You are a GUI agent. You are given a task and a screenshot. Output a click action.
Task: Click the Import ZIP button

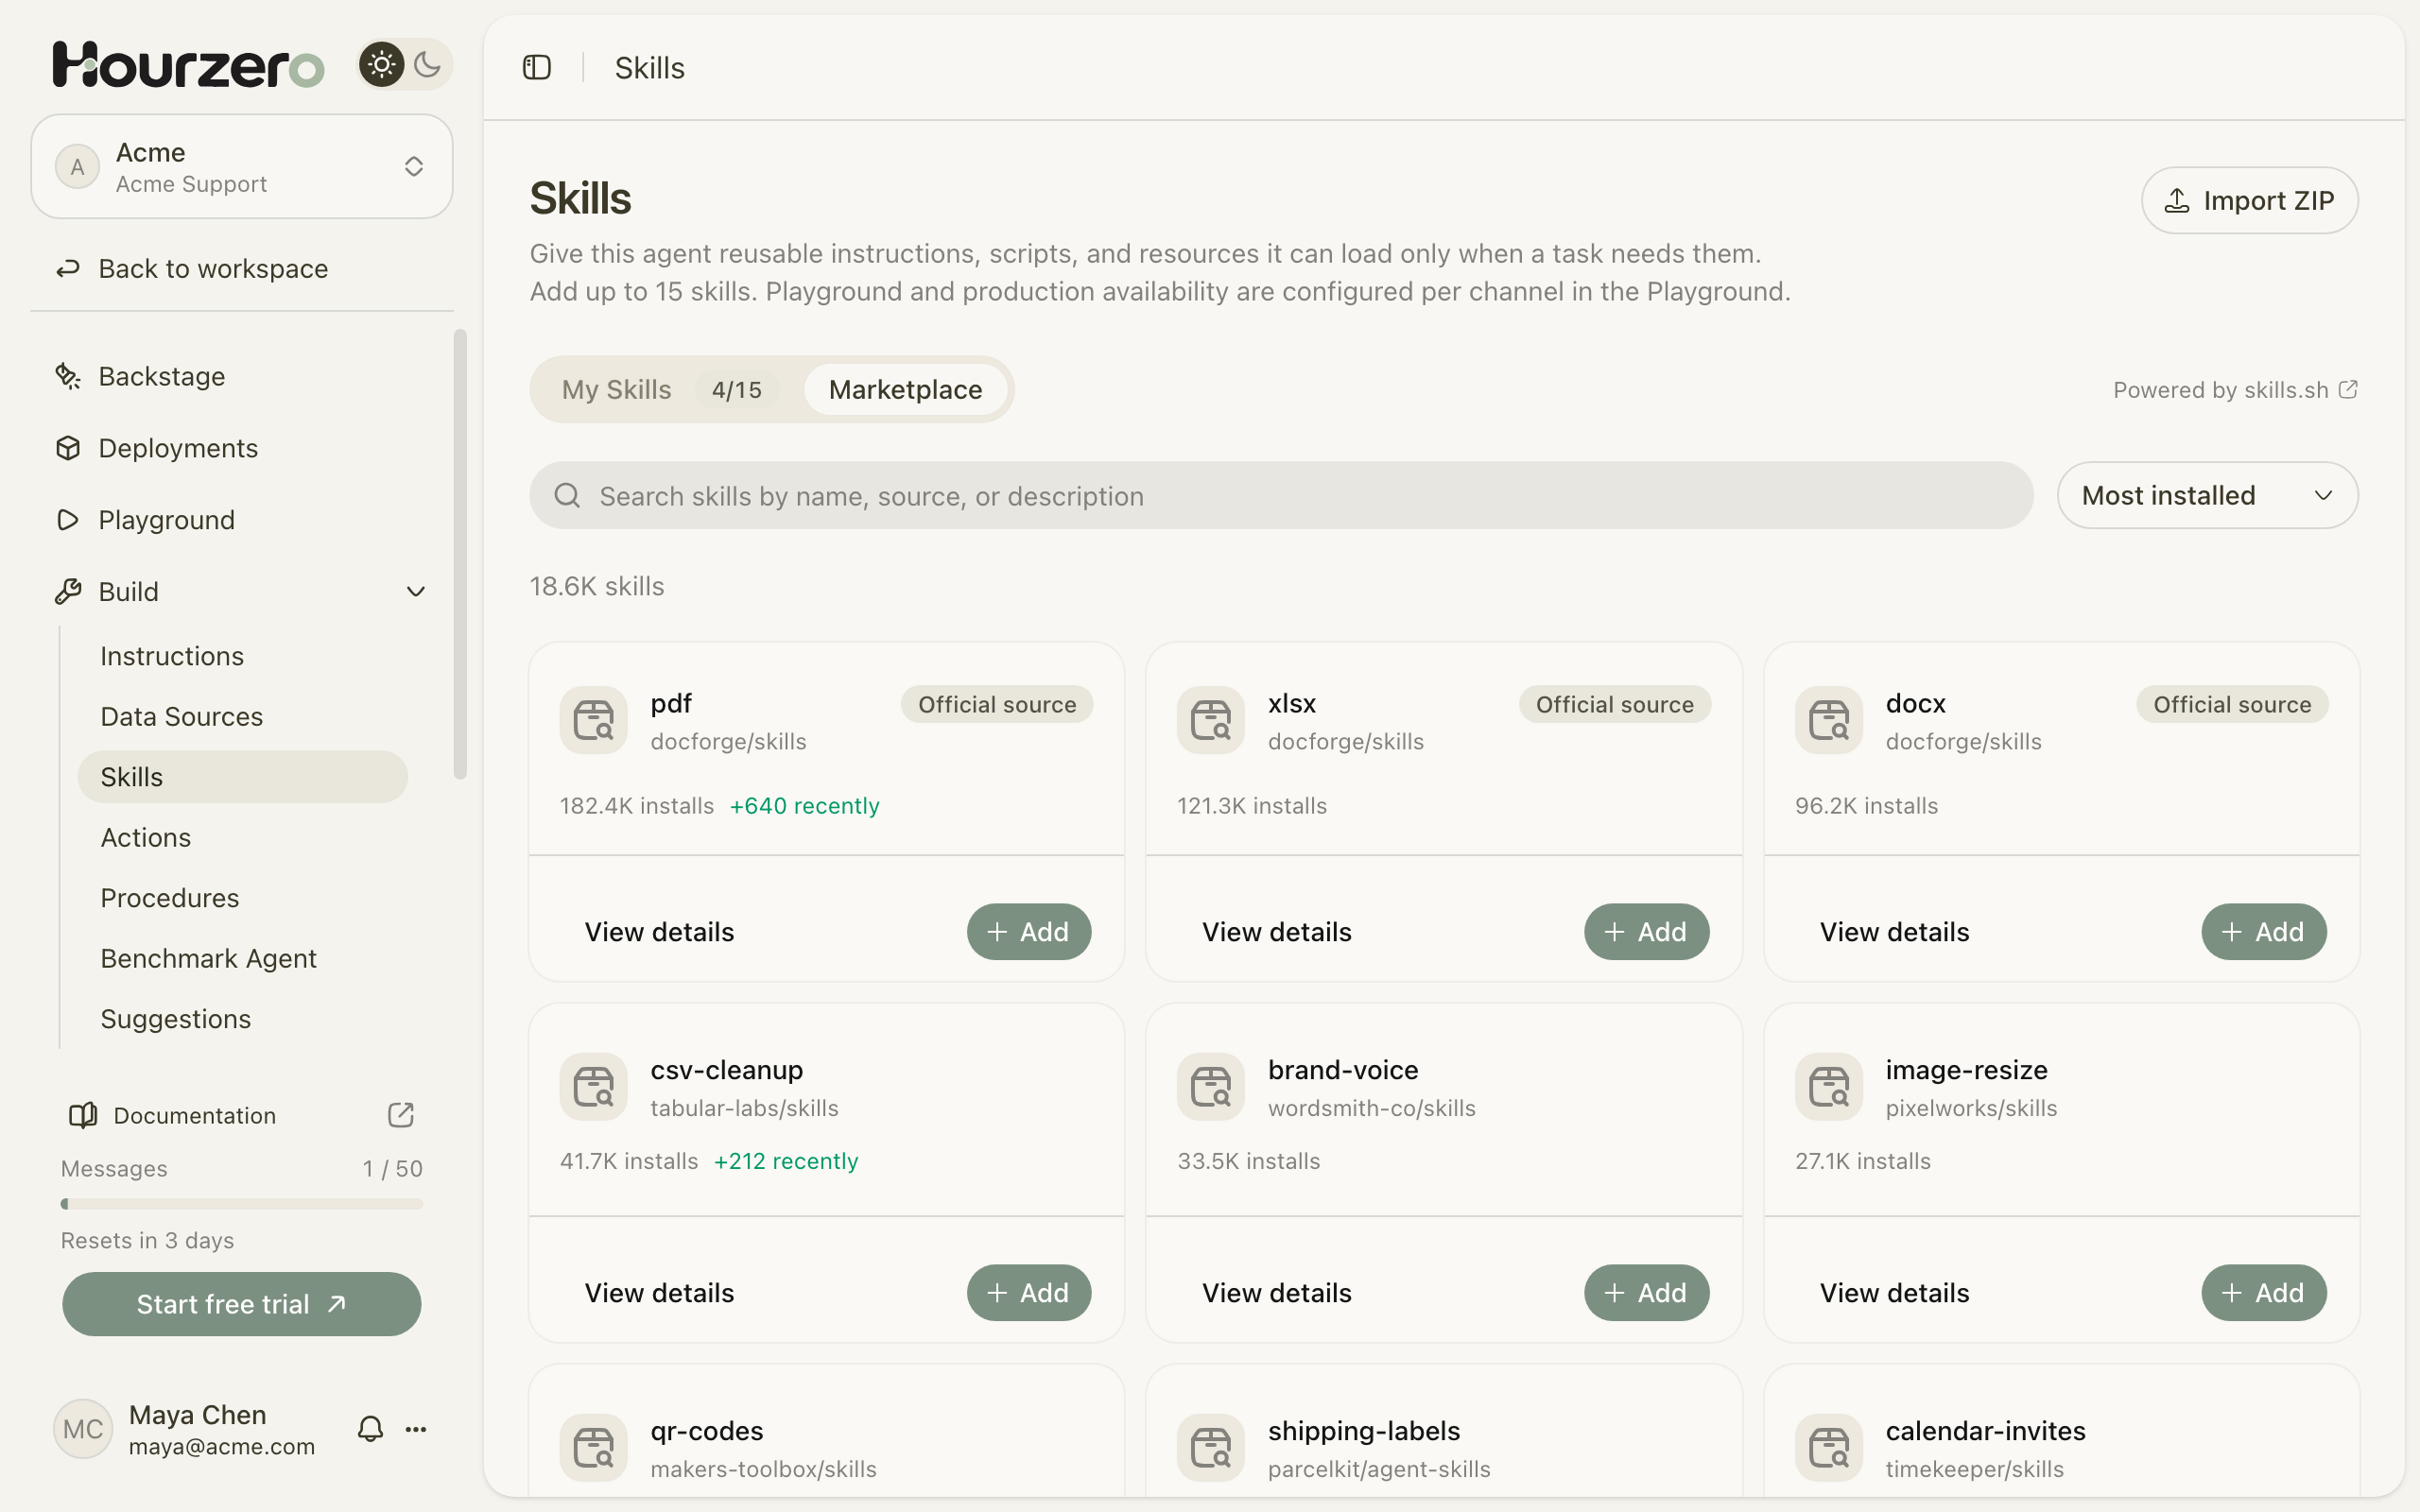2249,200
